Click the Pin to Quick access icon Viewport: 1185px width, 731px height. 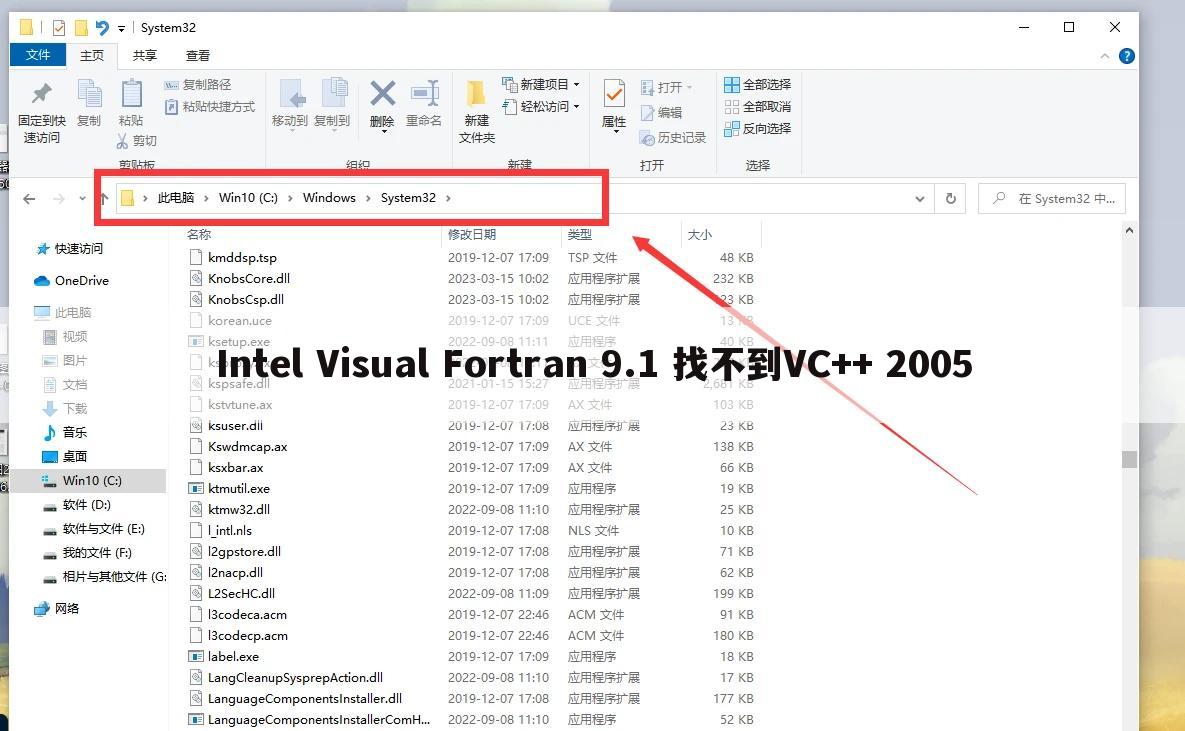click(42, 94)
